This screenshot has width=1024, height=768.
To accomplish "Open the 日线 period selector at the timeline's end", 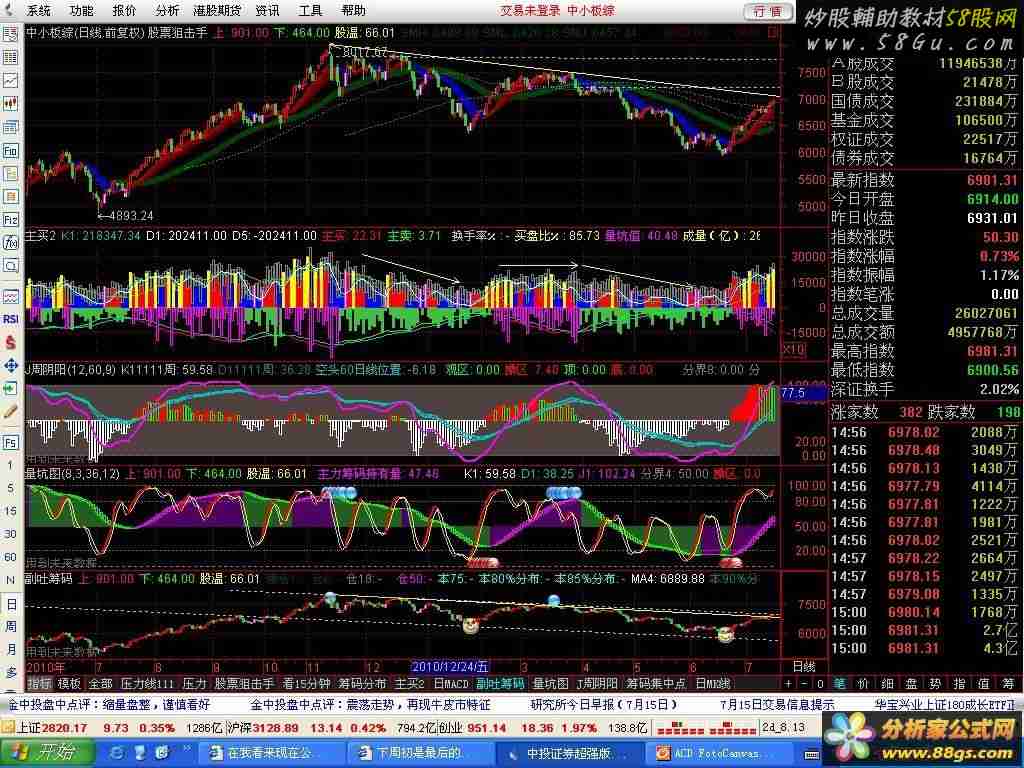I will point(804,667).
